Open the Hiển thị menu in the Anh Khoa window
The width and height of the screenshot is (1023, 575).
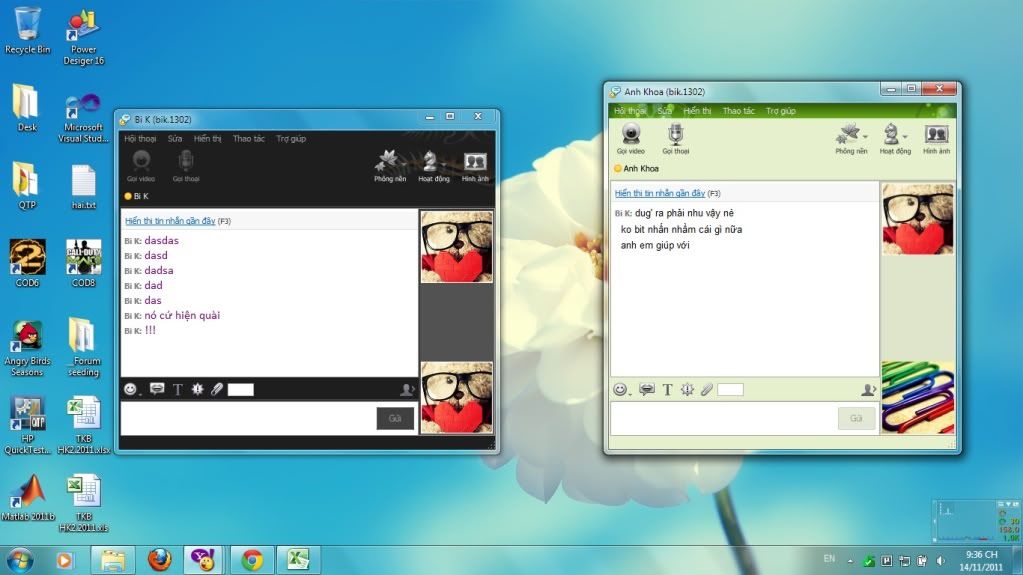pyautogui.click(x=697, y=111)
